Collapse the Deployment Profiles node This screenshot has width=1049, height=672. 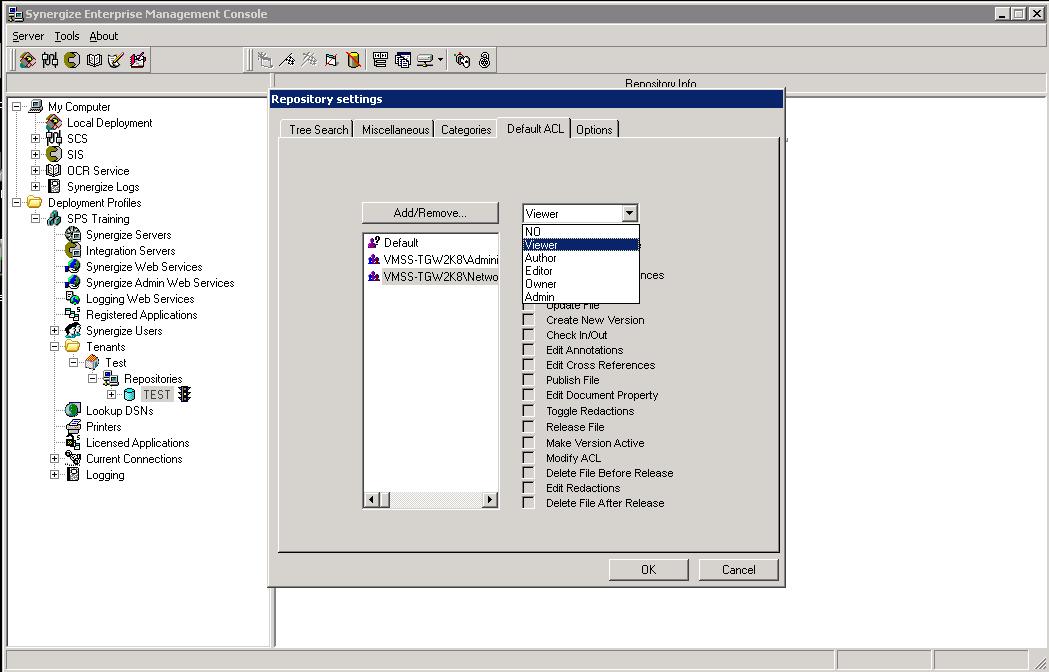17,203
